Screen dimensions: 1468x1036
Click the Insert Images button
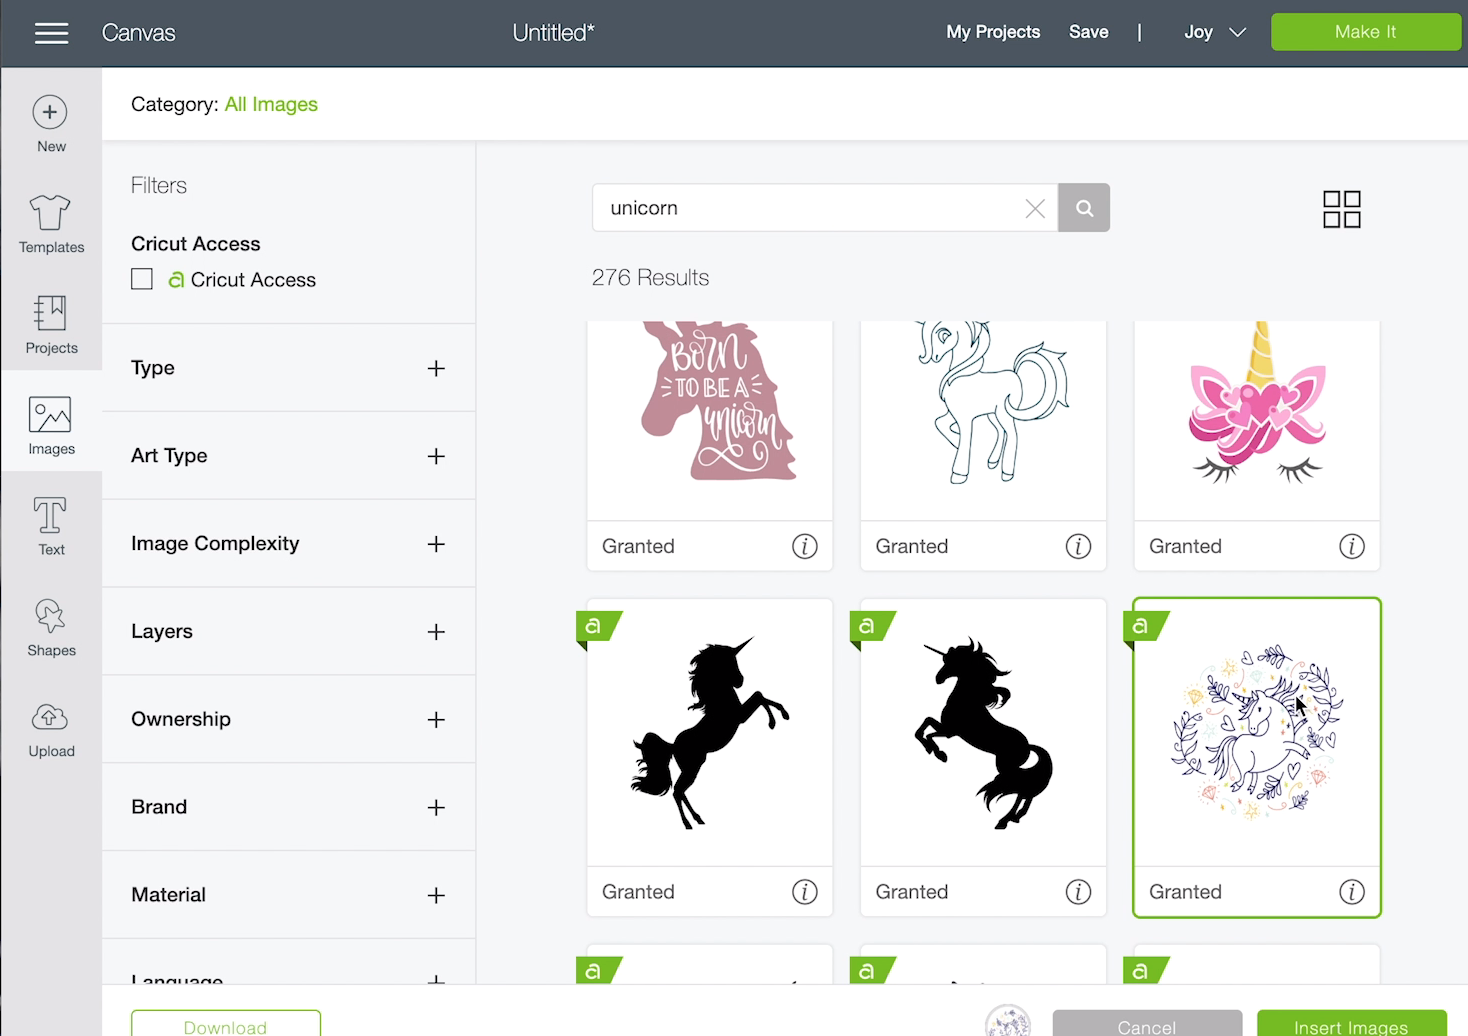tap(1351, 1024)
